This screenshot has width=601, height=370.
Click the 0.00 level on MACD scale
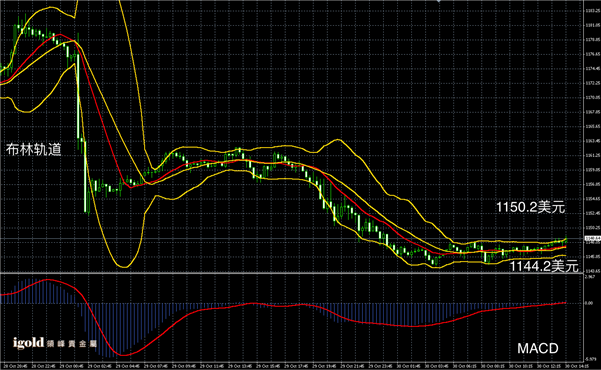(589, 303)
